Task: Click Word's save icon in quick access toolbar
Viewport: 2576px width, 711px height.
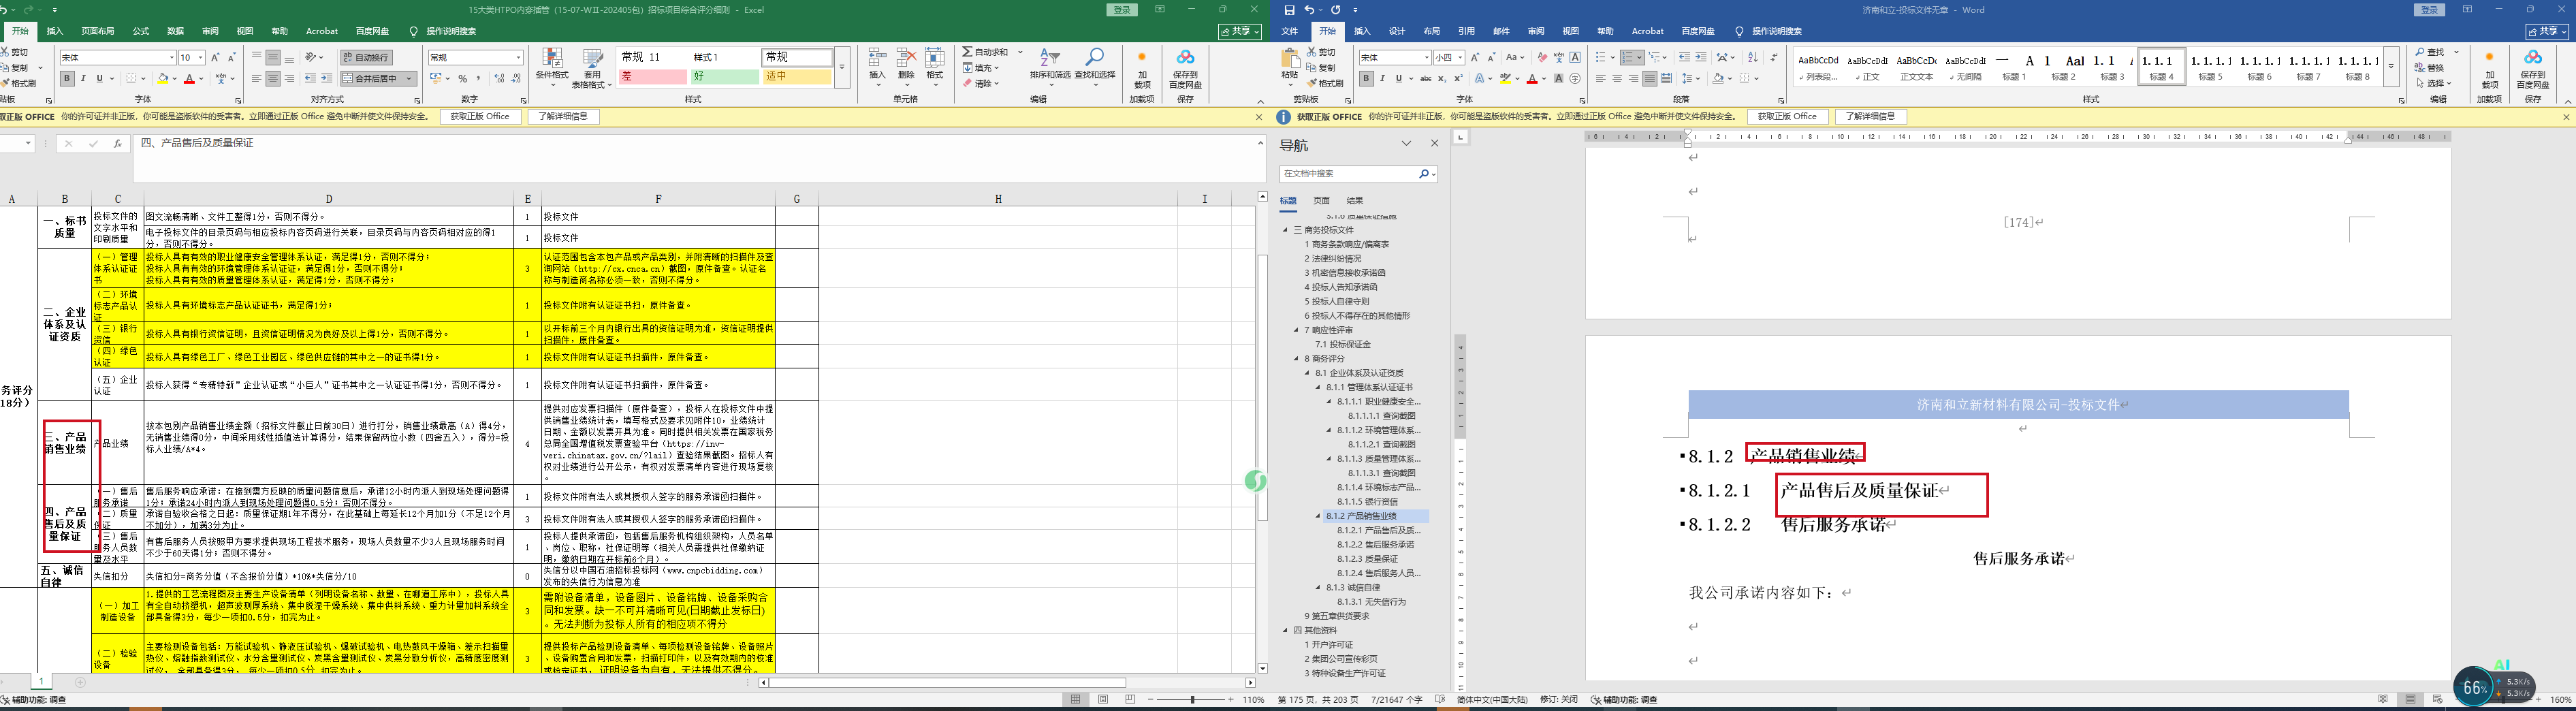Action: coord(1289,10)
